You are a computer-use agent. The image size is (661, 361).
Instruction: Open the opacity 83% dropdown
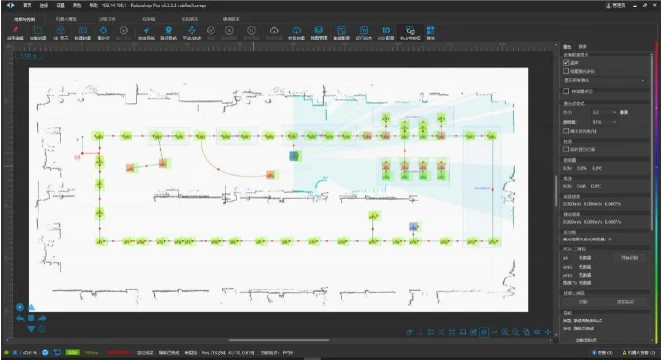pyautogui.click(x=604, y=122)
